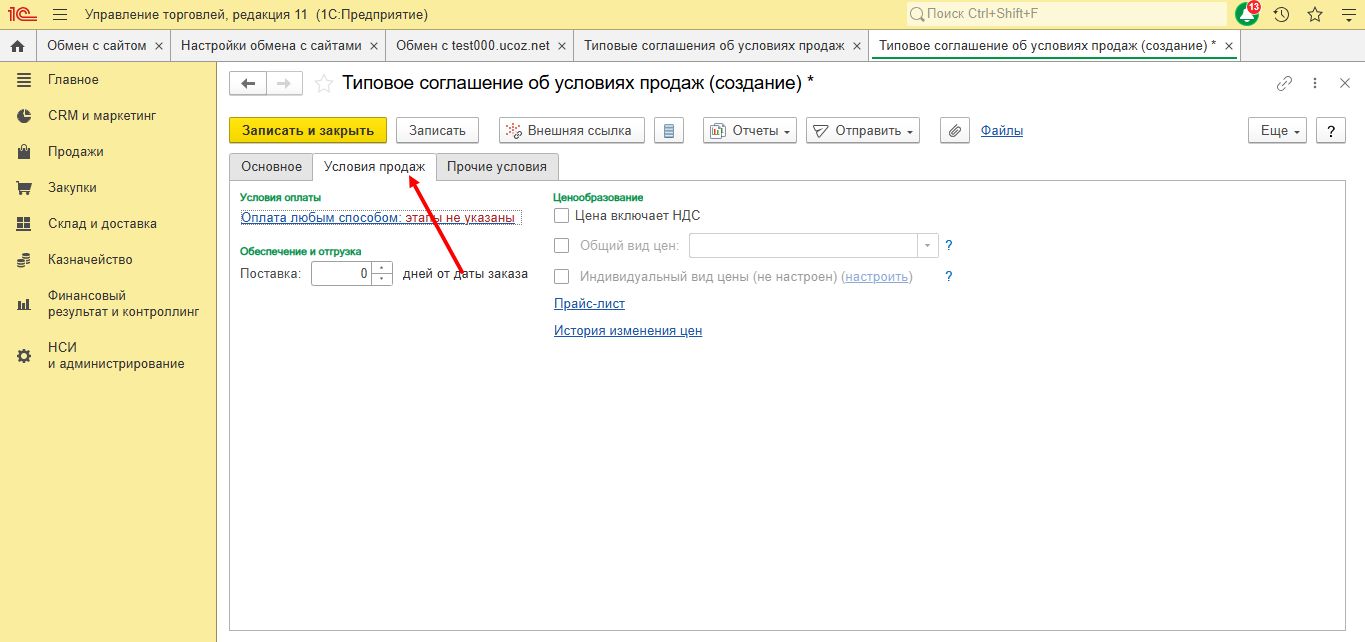
Task: Add form to favorites with star icon
Action: click(x=324, y=84)
